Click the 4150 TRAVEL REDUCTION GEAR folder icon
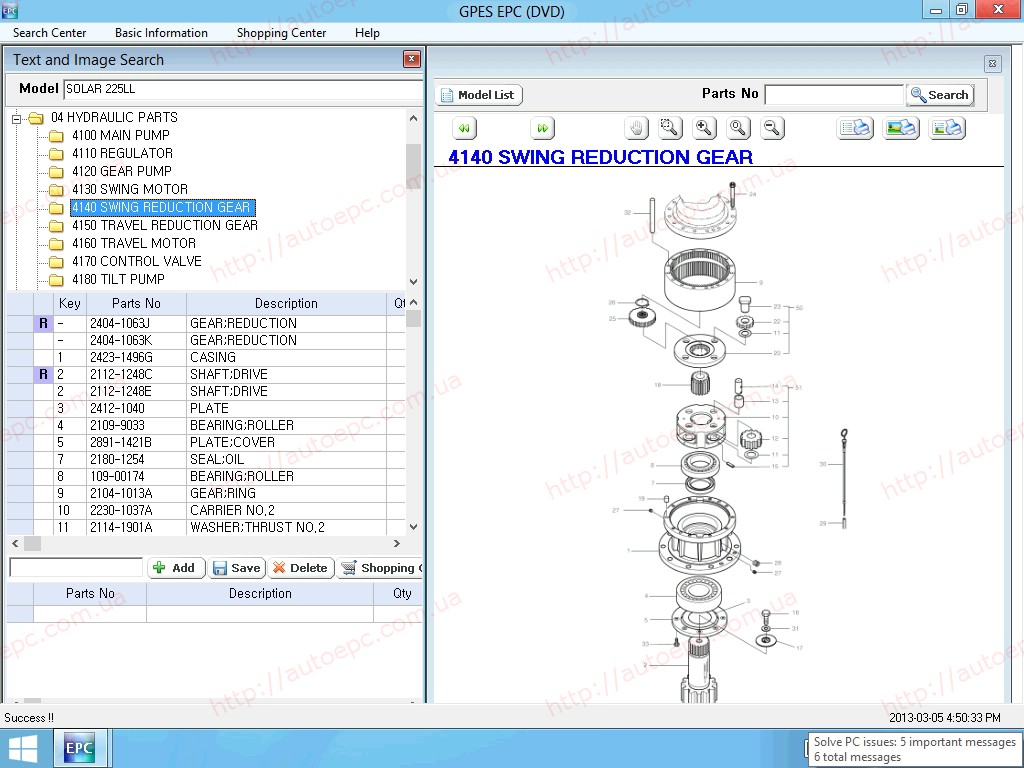This screenshot has height=768, width=1024. [57, 226]
